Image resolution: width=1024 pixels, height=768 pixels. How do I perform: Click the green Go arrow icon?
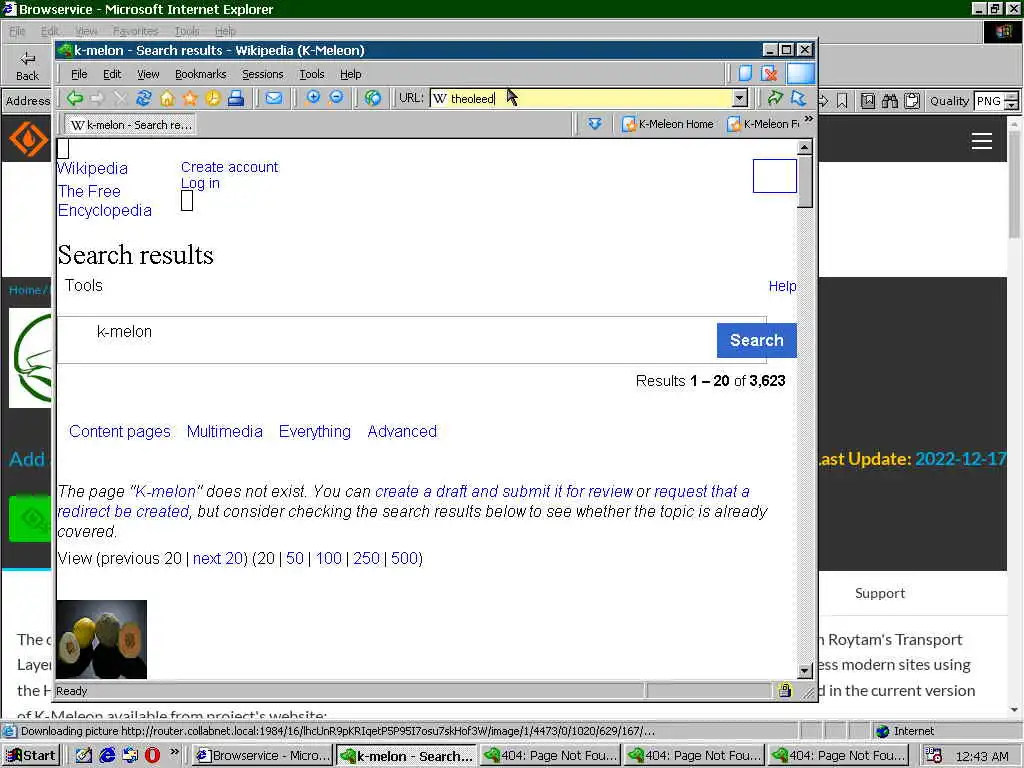point(775,98)
